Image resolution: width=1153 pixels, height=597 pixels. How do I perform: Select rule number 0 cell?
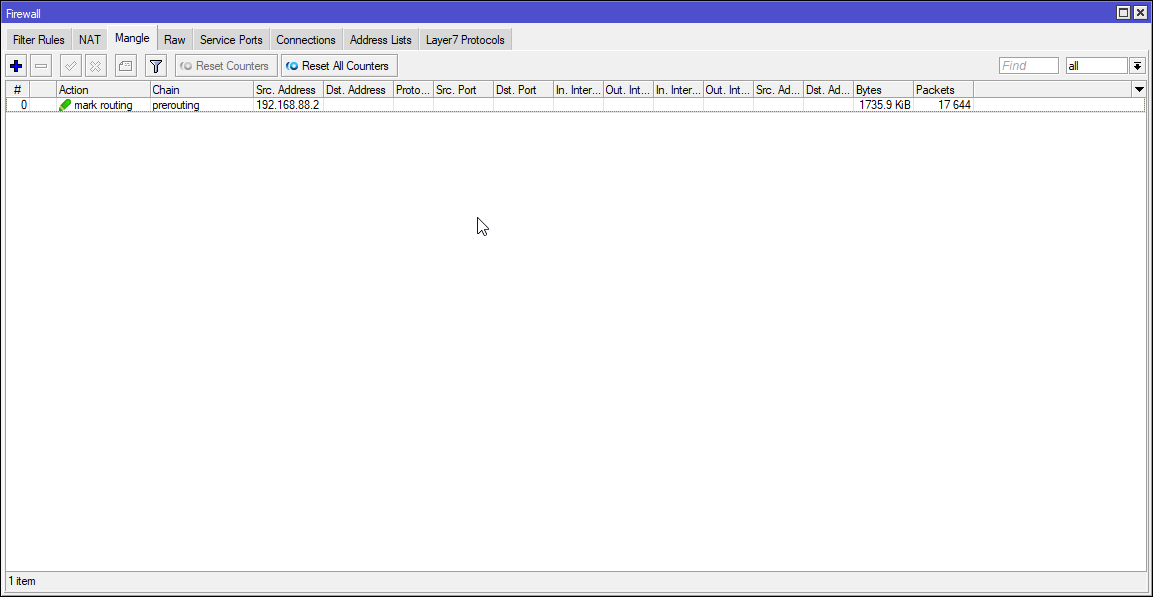tap(18, 105)
